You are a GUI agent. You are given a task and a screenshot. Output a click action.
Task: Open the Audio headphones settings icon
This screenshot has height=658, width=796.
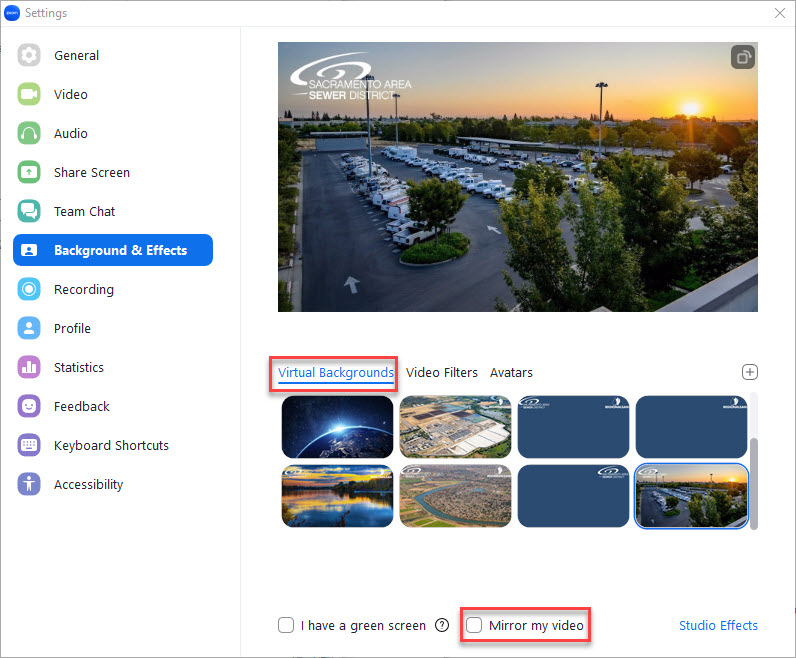[29, 133]
